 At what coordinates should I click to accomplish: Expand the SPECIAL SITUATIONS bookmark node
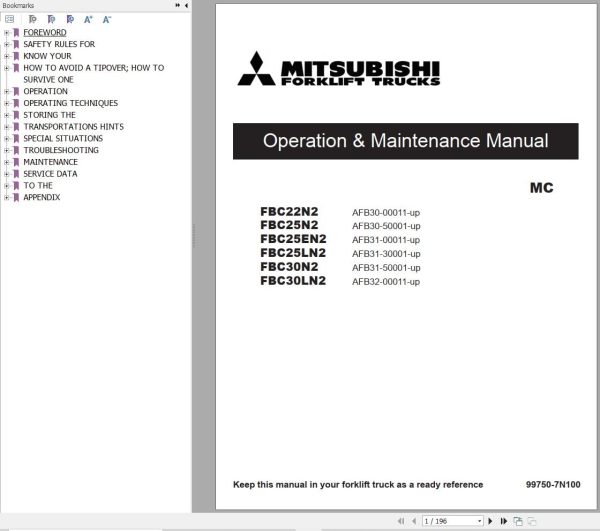[7, 138]
